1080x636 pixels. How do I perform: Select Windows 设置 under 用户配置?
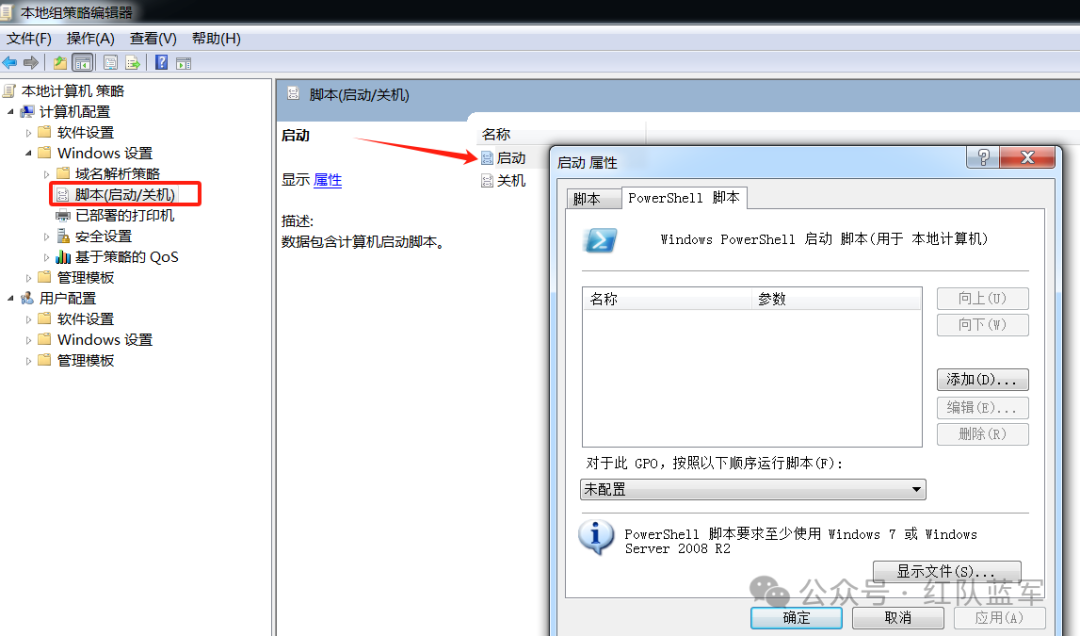pyautogui.click(x=105, y=340)
